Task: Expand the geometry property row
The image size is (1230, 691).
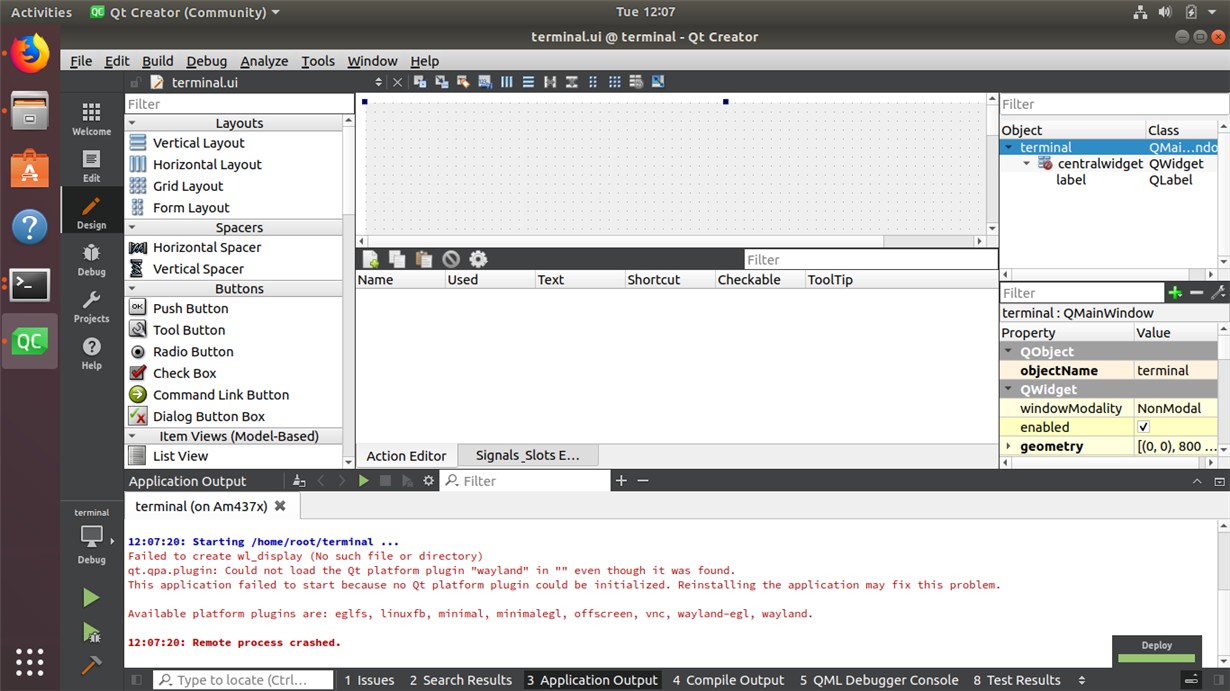Action: pyautogui.click(x=1008, y=446)
